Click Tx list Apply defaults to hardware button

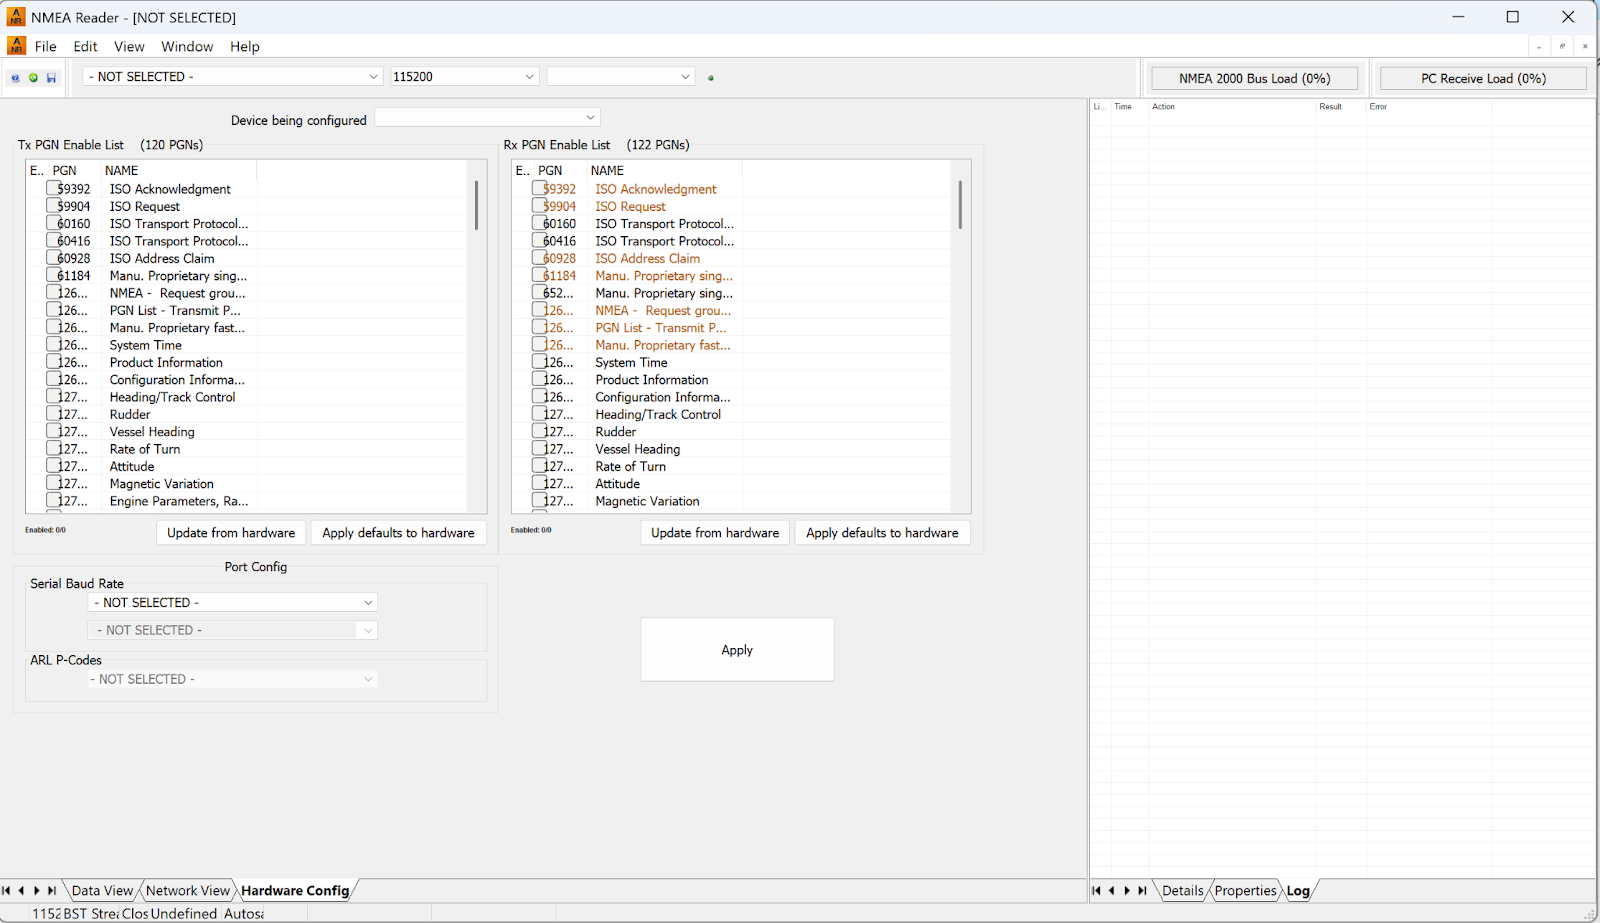[398, 533]
